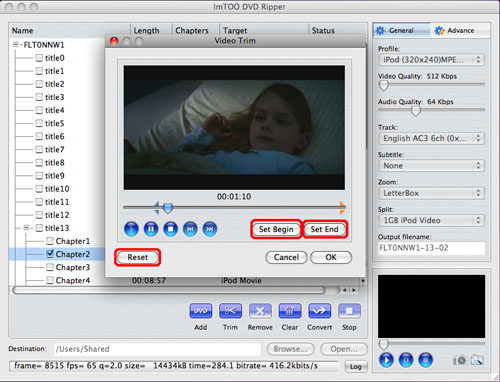This screenshot has width=500, height=382.
Task: Open the Track dropdown
Action: pos(431,138)
